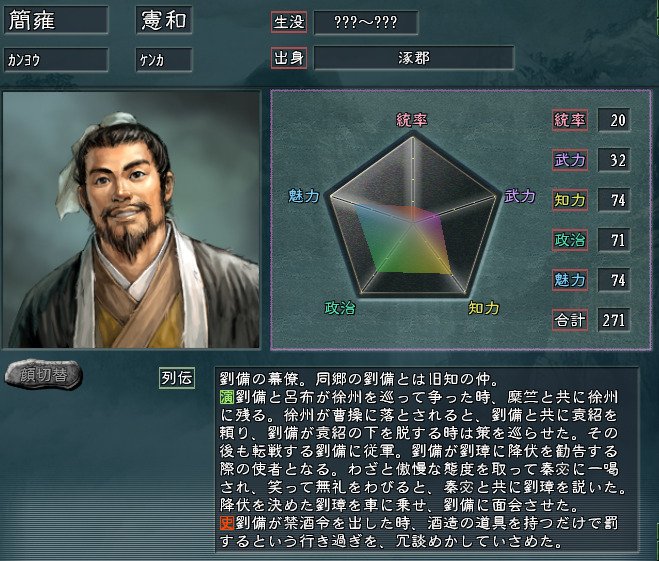Select the 政治 stat label in list
The height and width of the screenshot is (561, 659).
pyautogui.click(x=570, y=240)
